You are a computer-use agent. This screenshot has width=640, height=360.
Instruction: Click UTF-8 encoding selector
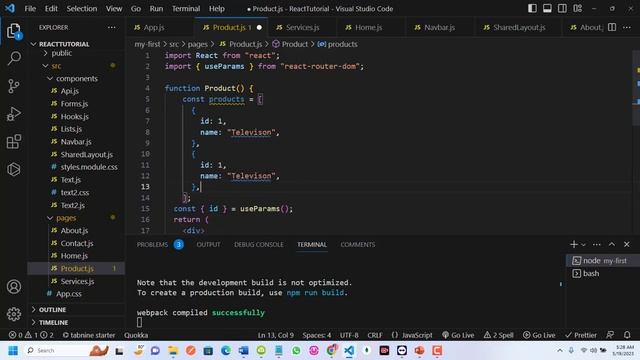tap(349, 335)
